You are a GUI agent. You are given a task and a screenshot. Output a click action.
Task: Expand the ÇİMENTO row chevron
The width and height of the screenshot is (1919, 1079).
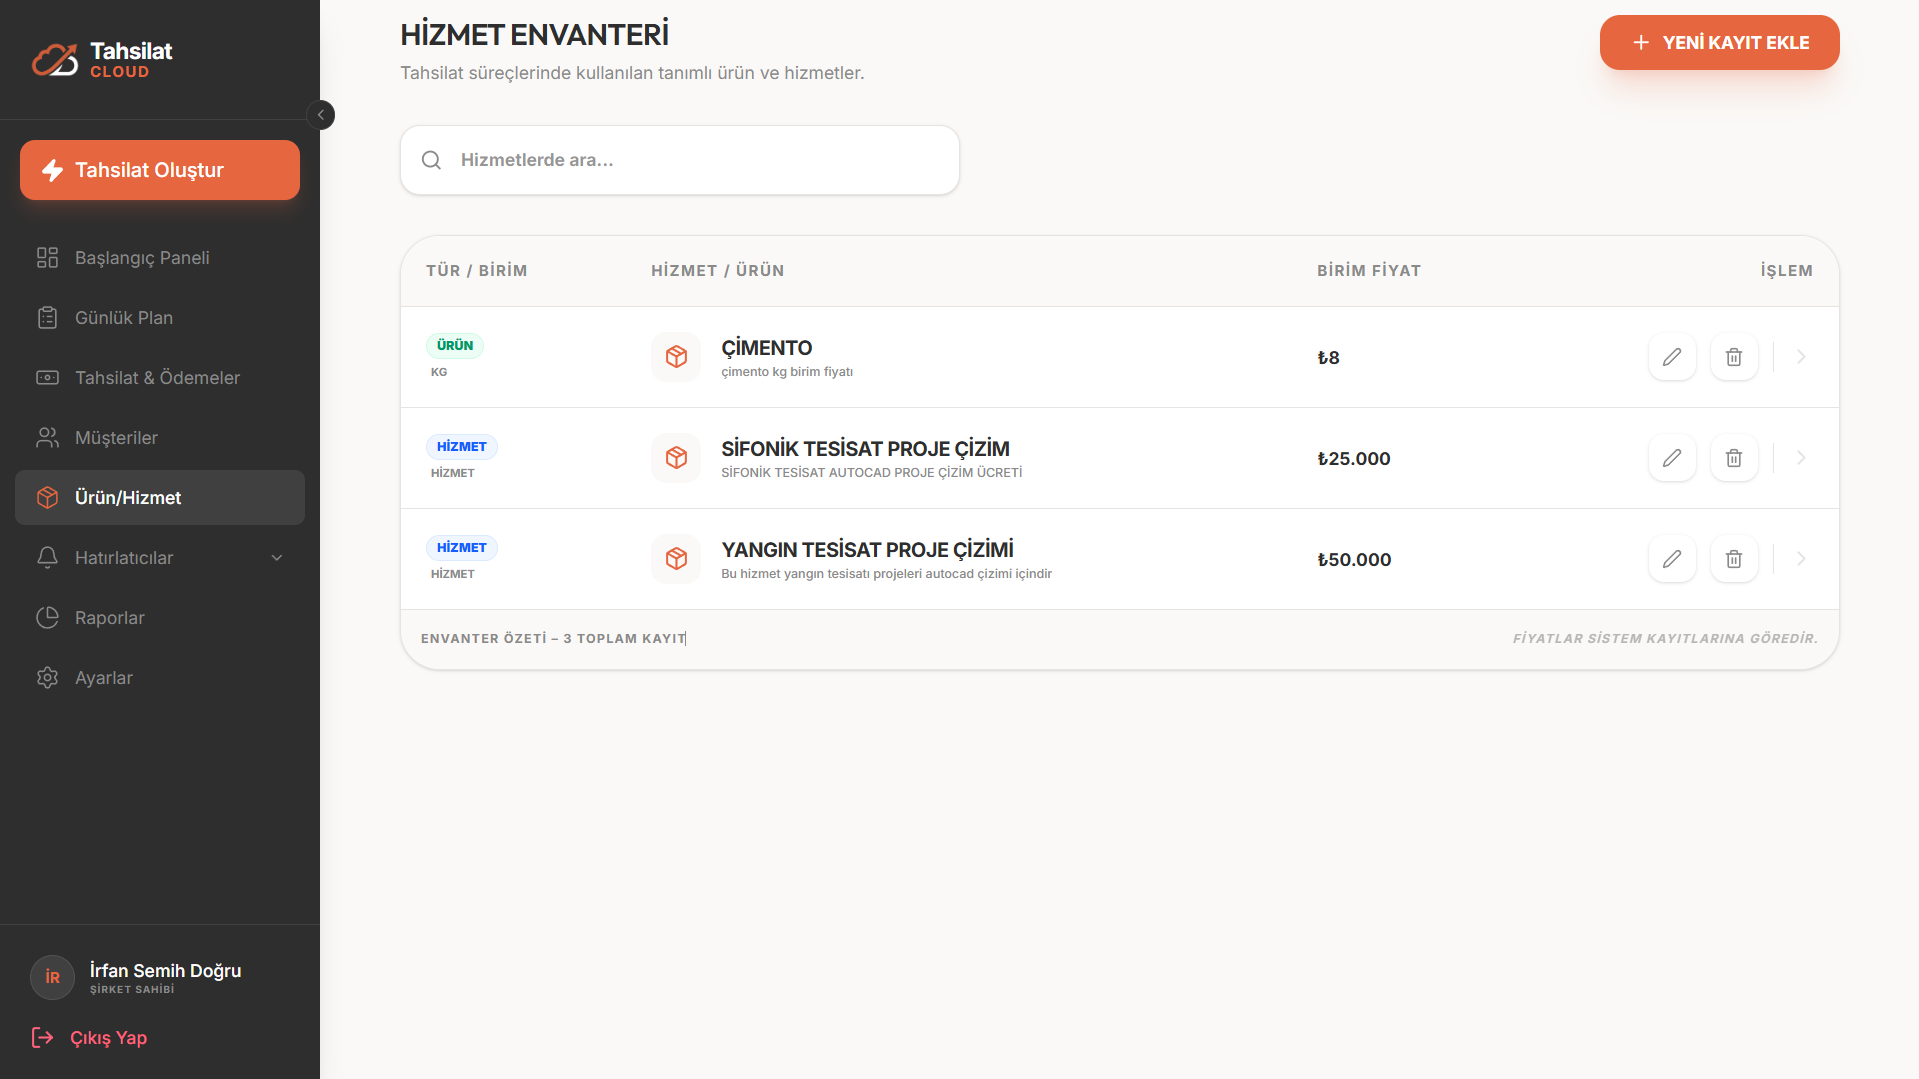pyautogui.click(x=1801, y=357)
